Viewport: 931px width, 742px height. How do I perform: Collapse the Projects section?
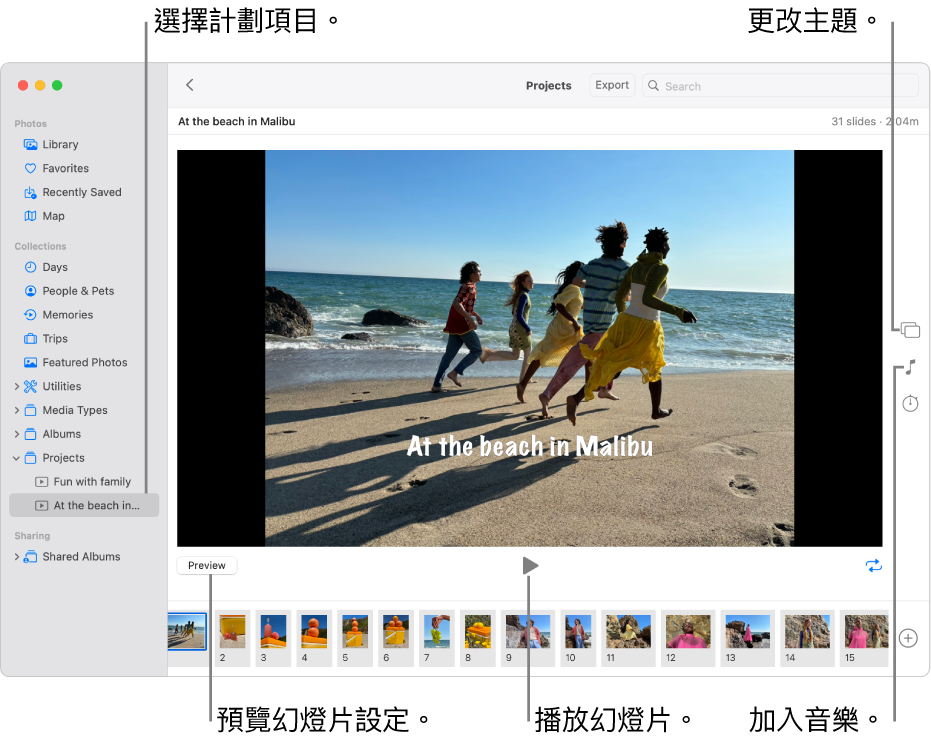point(17,458)
